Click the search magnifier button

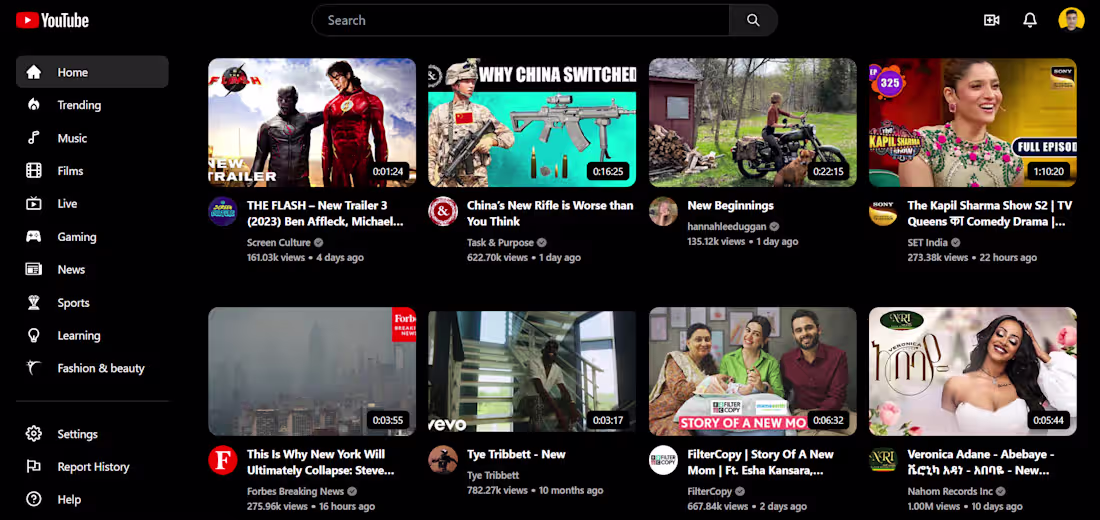tap(753, 20)
